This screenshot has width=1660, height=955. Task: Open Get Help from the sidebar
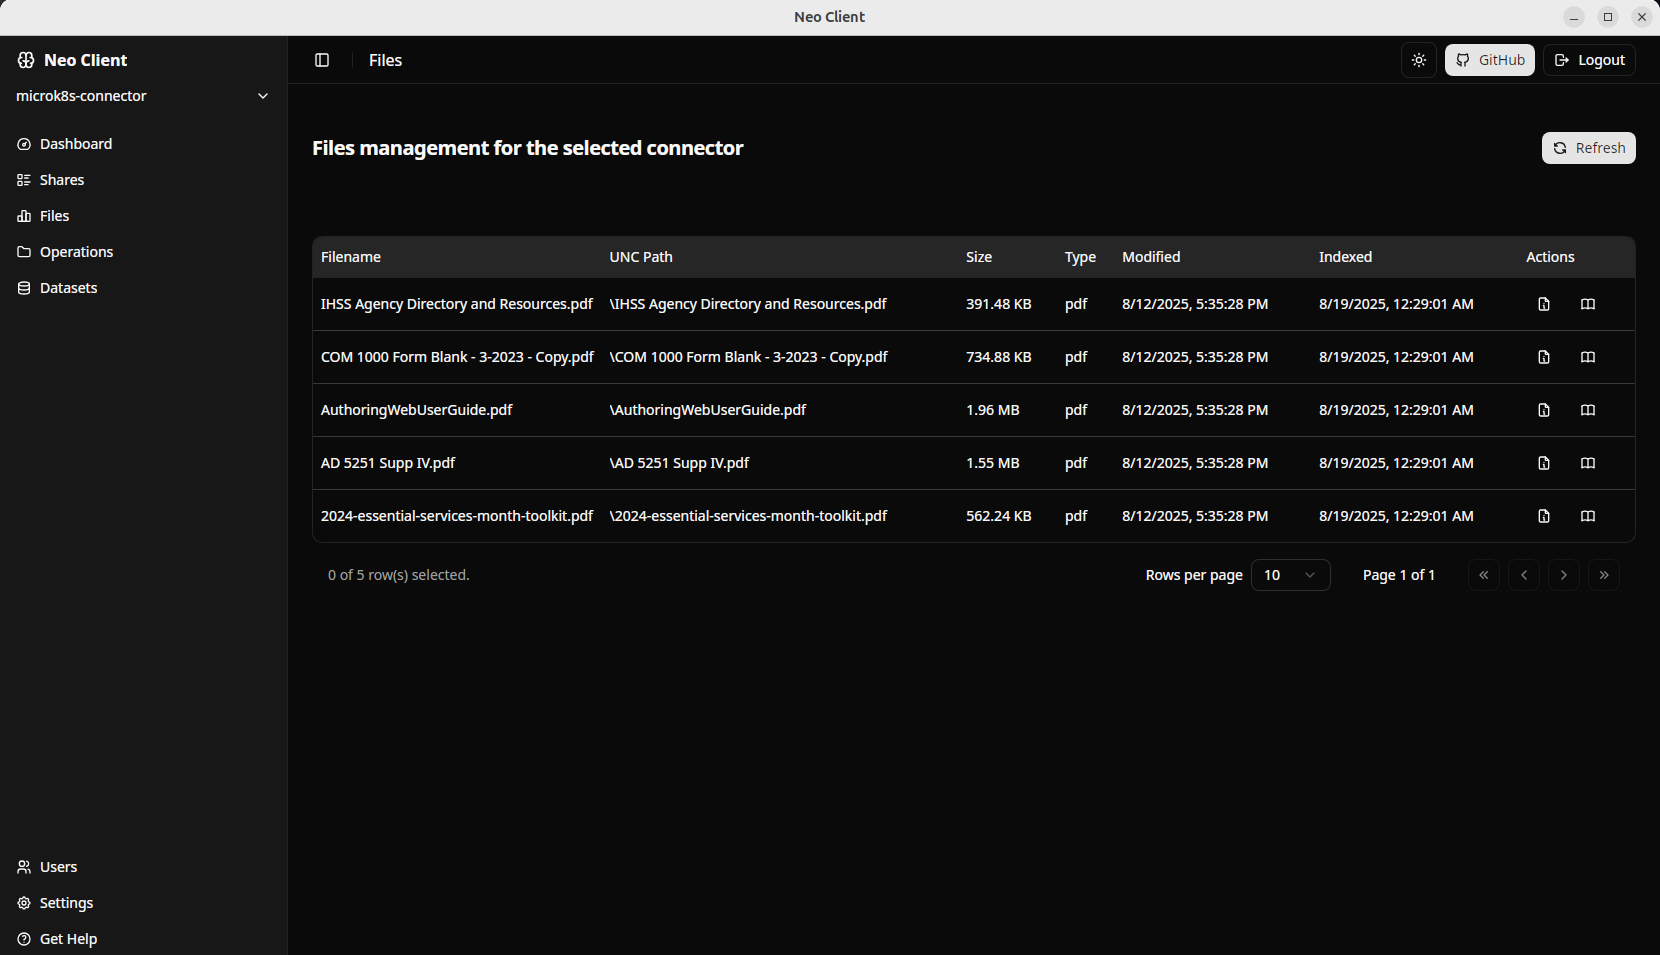coord(67,938)
